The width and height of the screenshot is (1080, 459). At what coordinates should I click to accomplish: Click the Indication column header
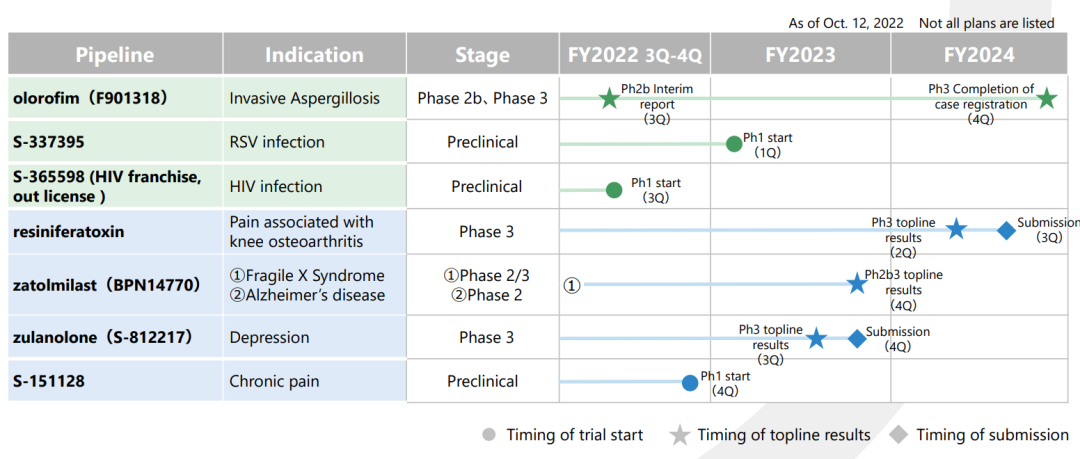click(314, 55)
